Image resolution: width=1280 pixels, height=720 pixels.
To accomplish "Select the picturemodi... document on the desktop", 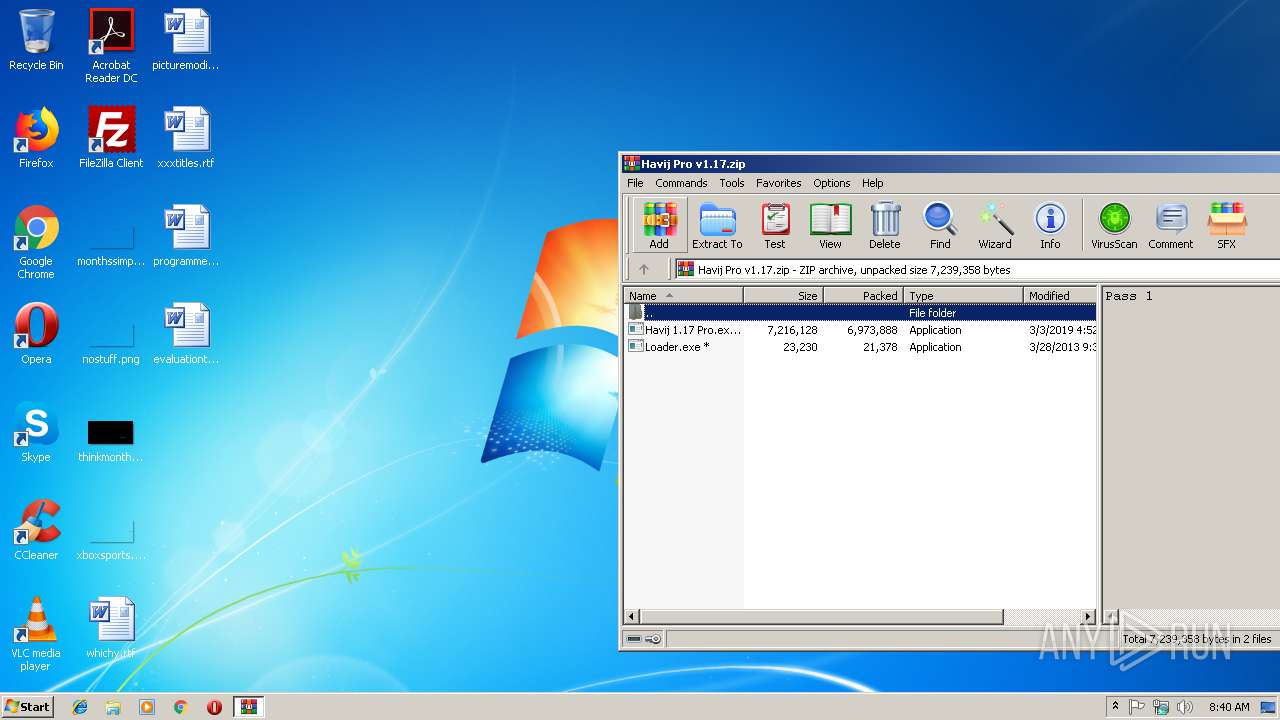I will [x=186, y=40].
